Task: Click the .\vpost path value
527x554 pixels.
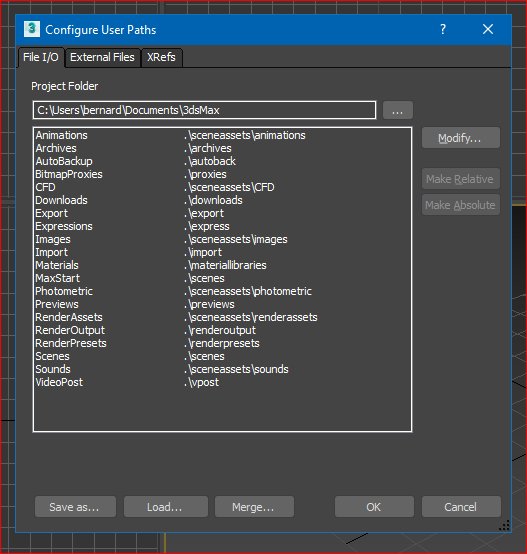Action: tap(201, 382)
